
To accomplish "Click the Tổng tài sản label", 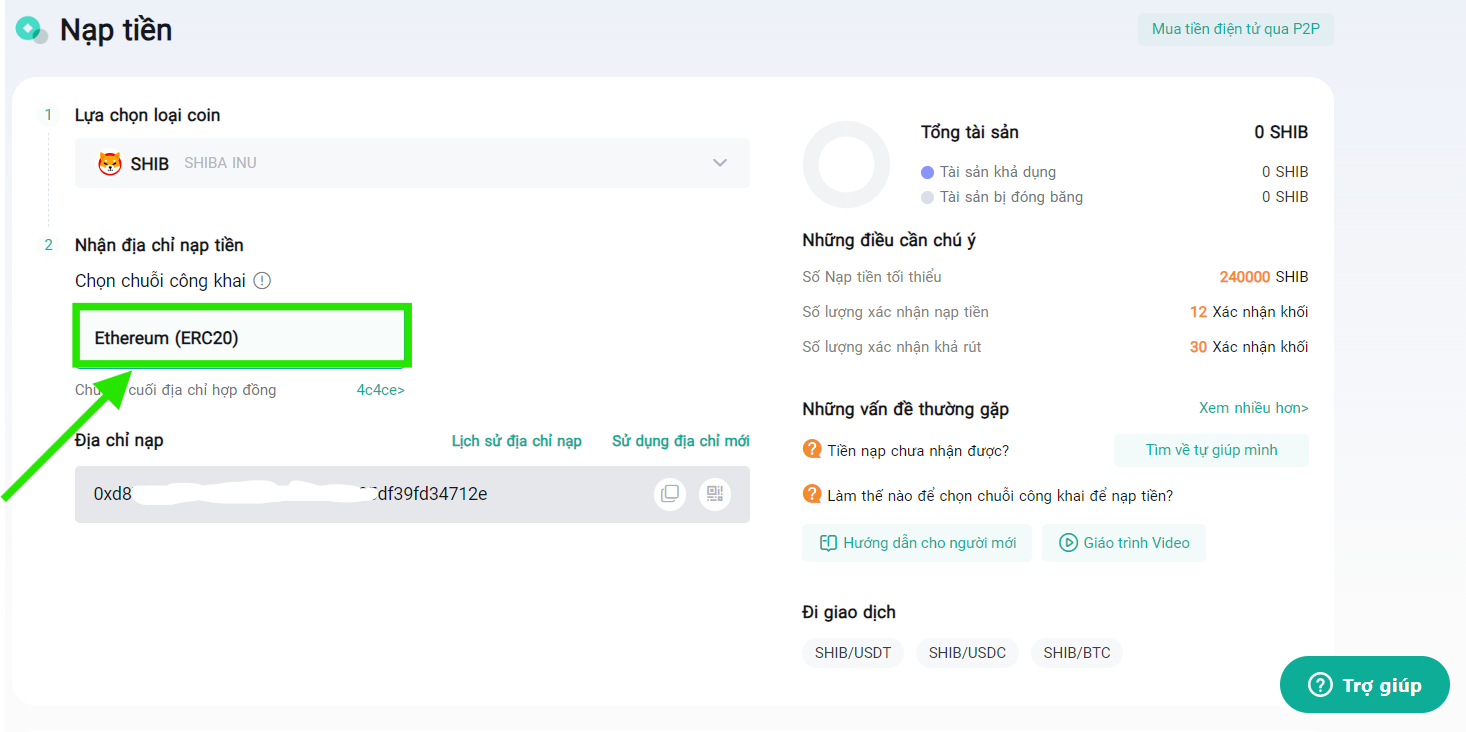I will [x=970, y=132].
